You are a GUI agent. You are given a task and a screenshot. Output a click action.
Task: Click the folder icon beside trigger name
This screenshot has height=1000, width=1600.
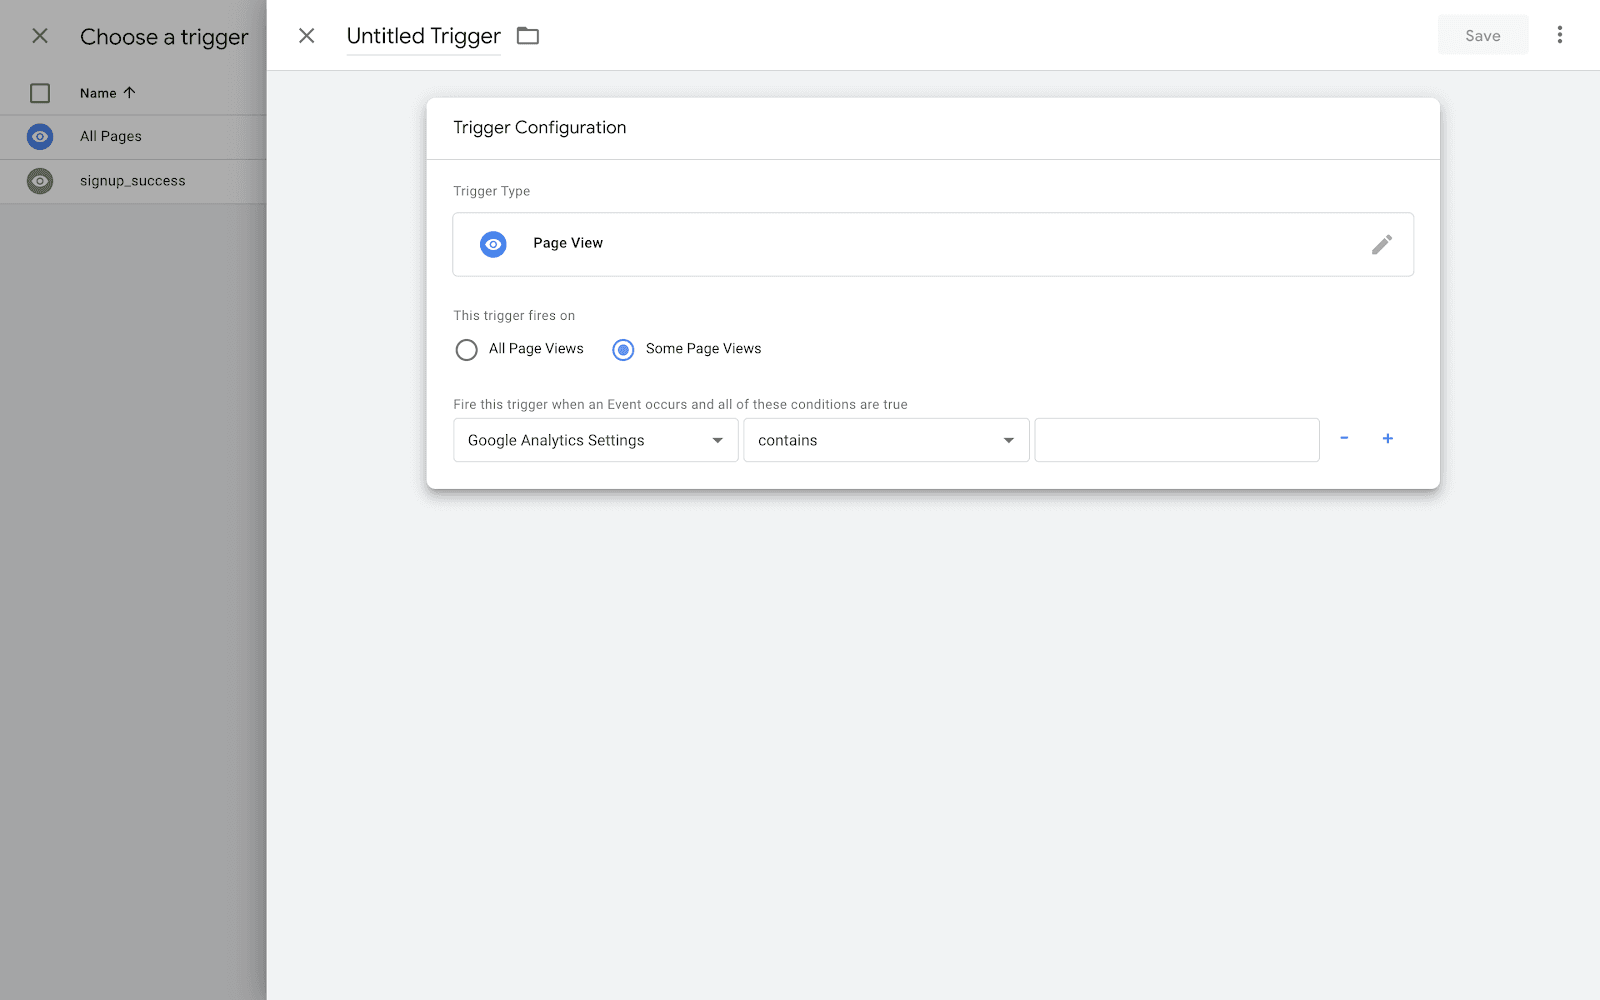pyautogui.click(x=528, y=36)
